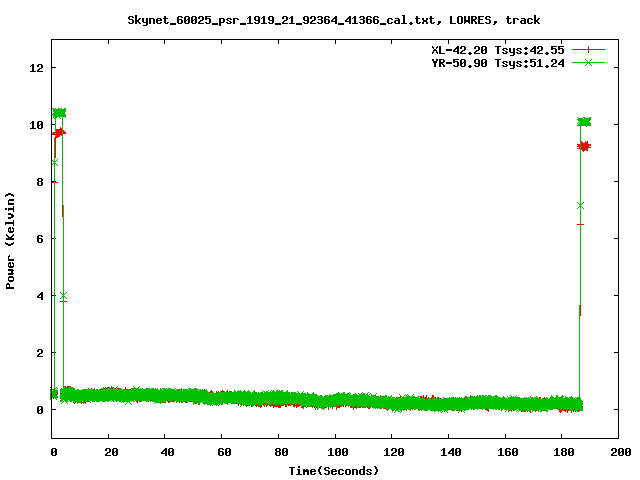Click y-axis tick value 10
The image size is (640, 480).
(x=36, y=125)
